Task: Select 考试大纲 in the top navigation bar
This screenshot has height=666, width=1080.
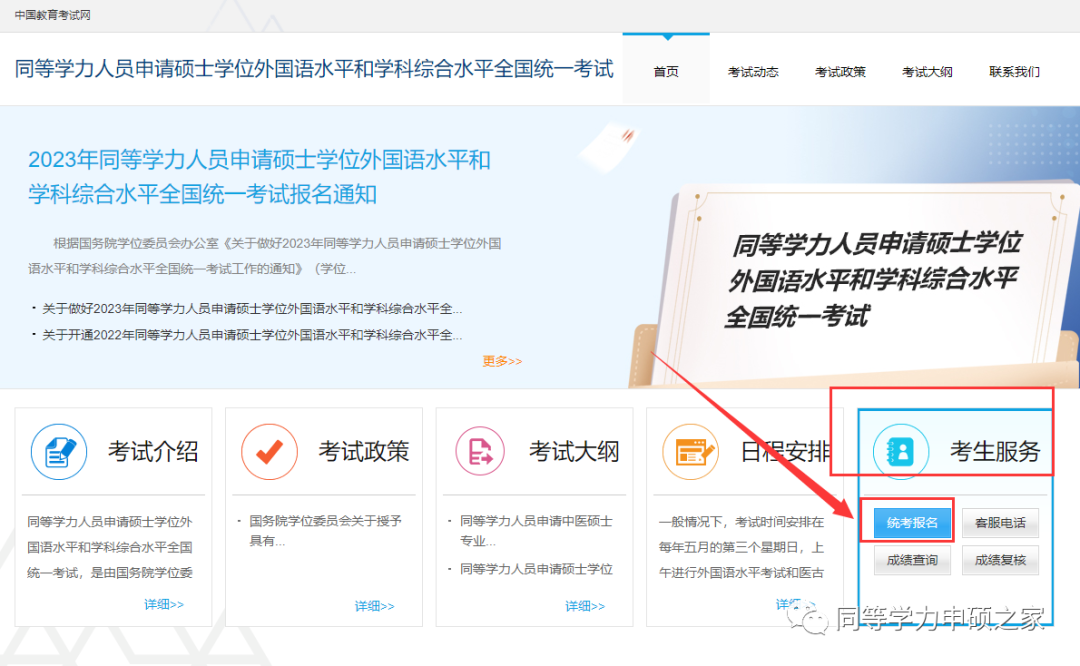Action: [x=927, y=72]
